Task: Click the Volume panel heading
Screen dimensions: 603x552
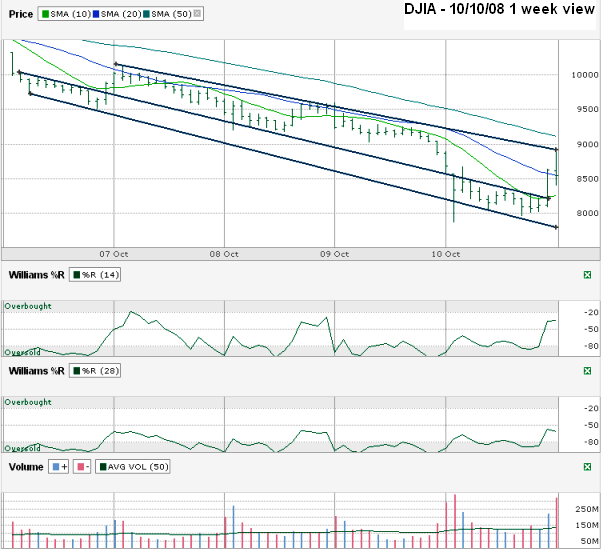Action: pos(26,467)
